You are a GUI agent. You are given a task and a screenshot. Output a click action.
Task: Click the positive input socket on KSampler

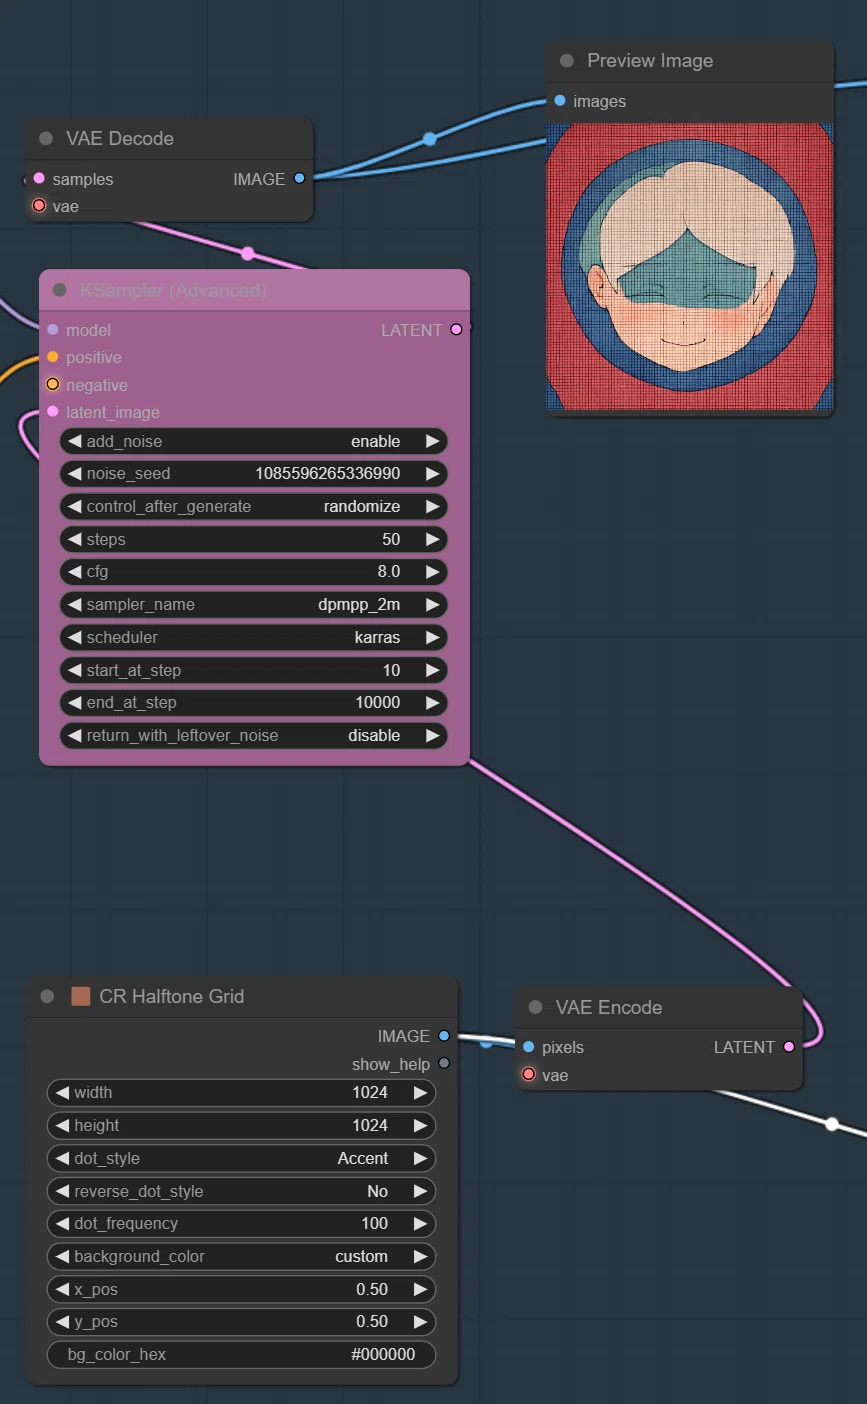tap(53, 357)
